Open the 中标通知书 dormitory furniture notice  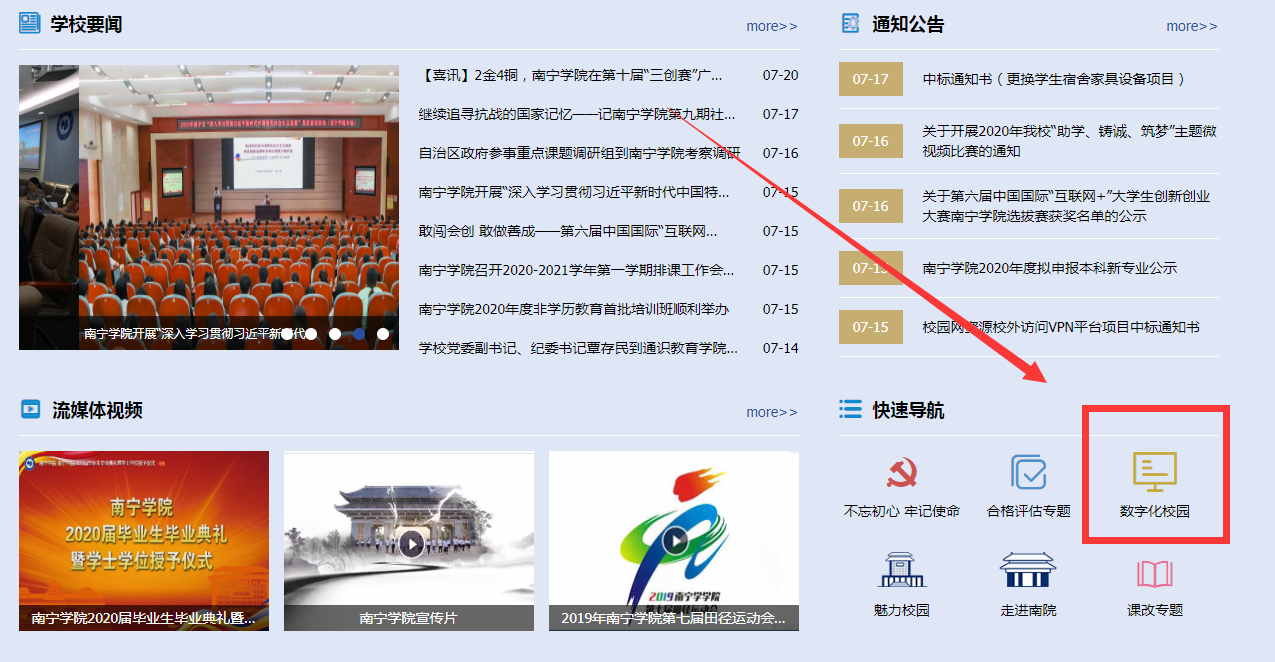(x=1053, y=79)
